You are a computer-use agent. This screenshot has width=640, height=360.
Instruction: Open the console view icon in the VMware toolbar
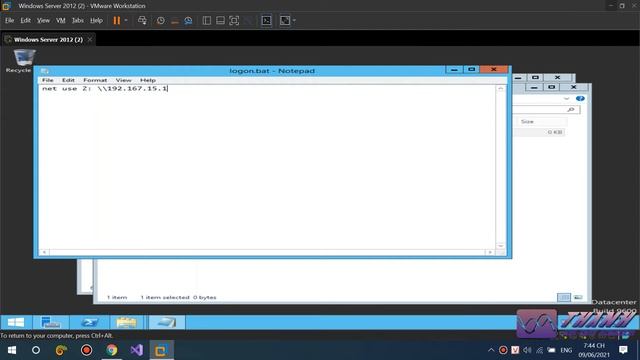[266, 20]
